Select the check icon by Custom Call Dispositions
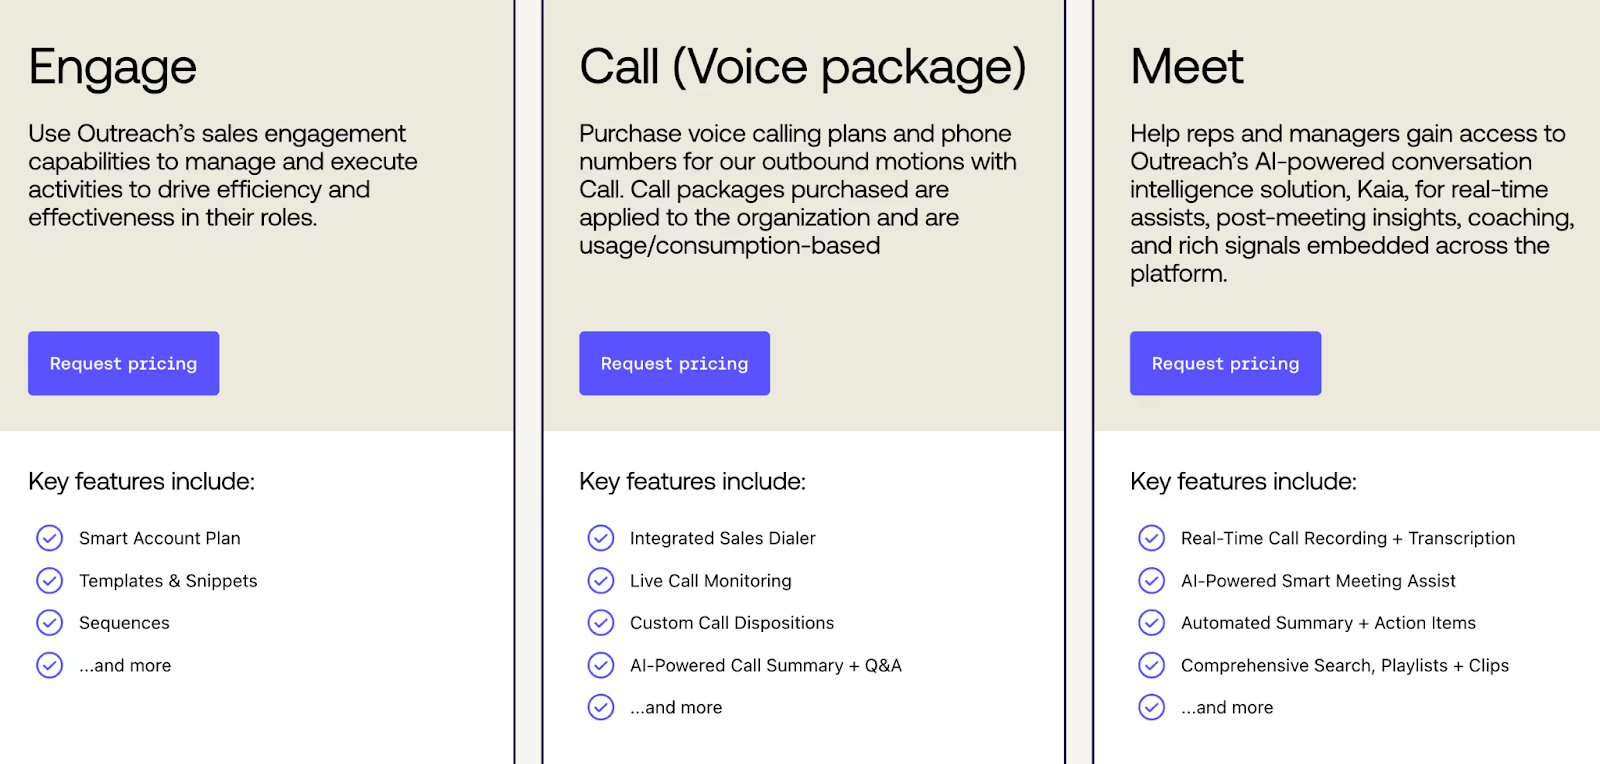This screenshot has width=1600, height=764. pos(600,623)
